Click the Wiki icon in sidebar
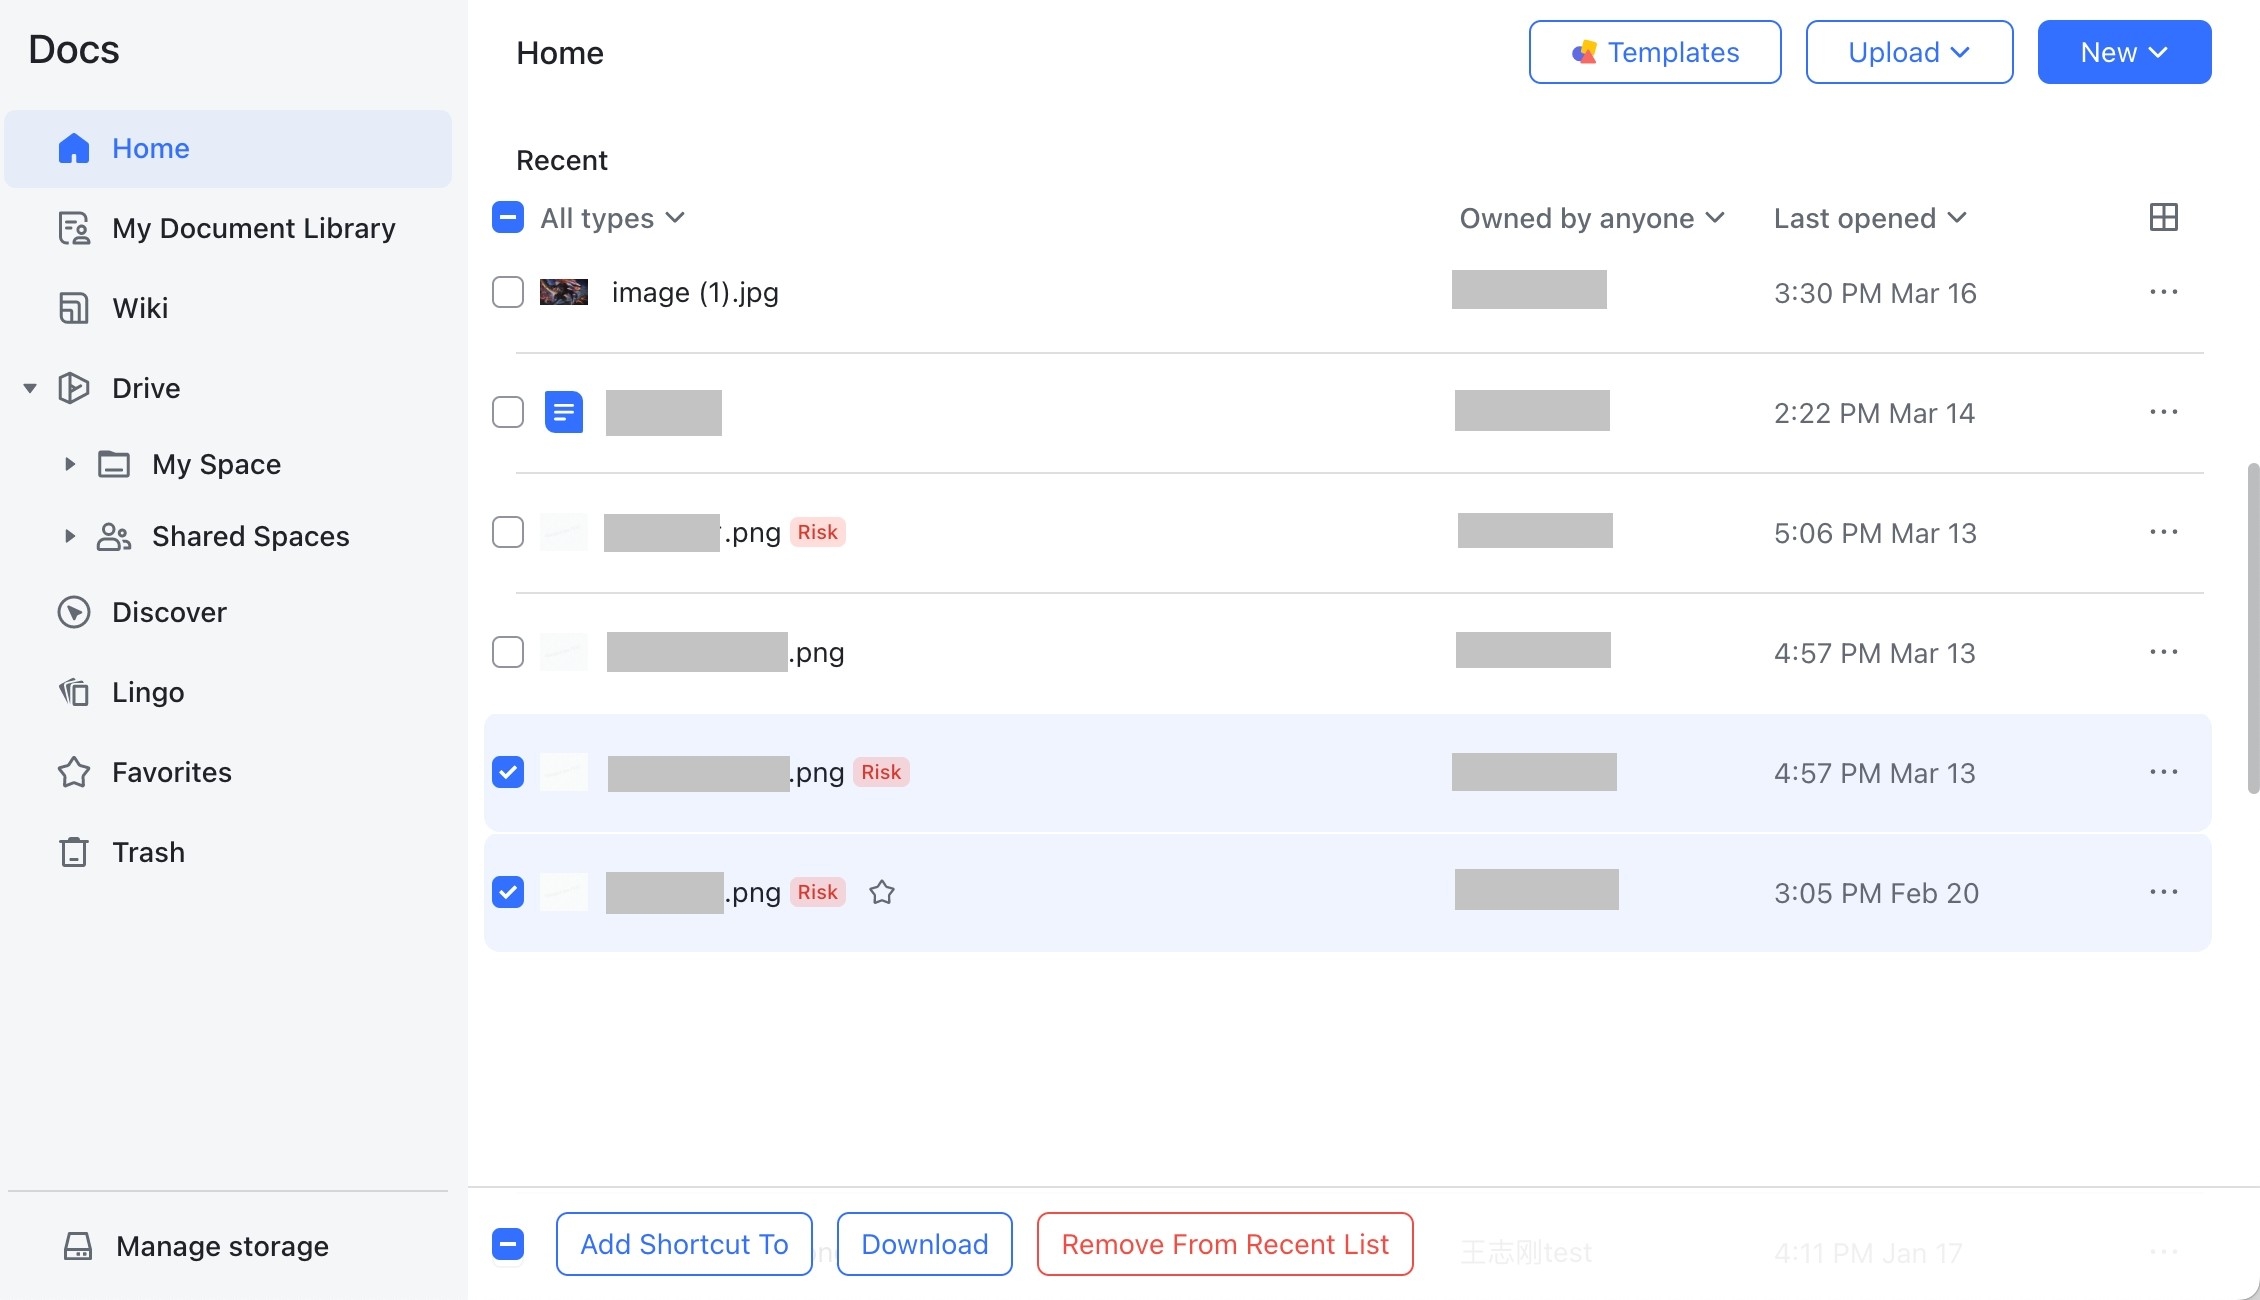2260x1300 pixels. pyautogui.click(x=74, y=308)
